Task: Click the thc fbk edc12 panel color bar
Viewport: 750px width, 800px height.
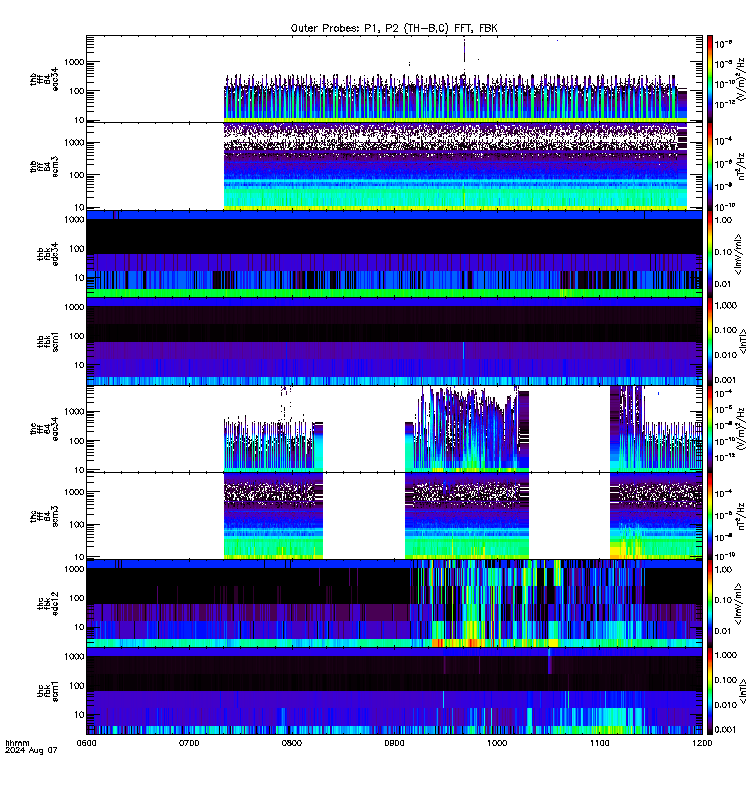Action: pos(710,604)
